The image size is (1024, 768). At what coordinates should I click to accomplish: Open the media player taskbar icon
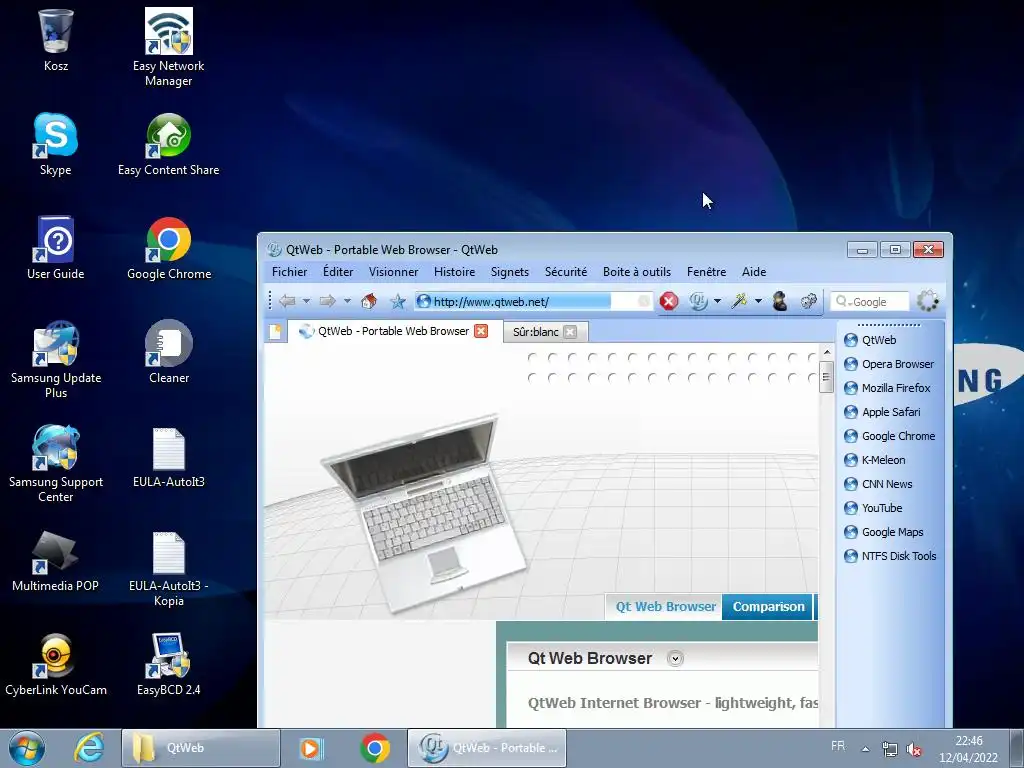click(x=311, y=748)
